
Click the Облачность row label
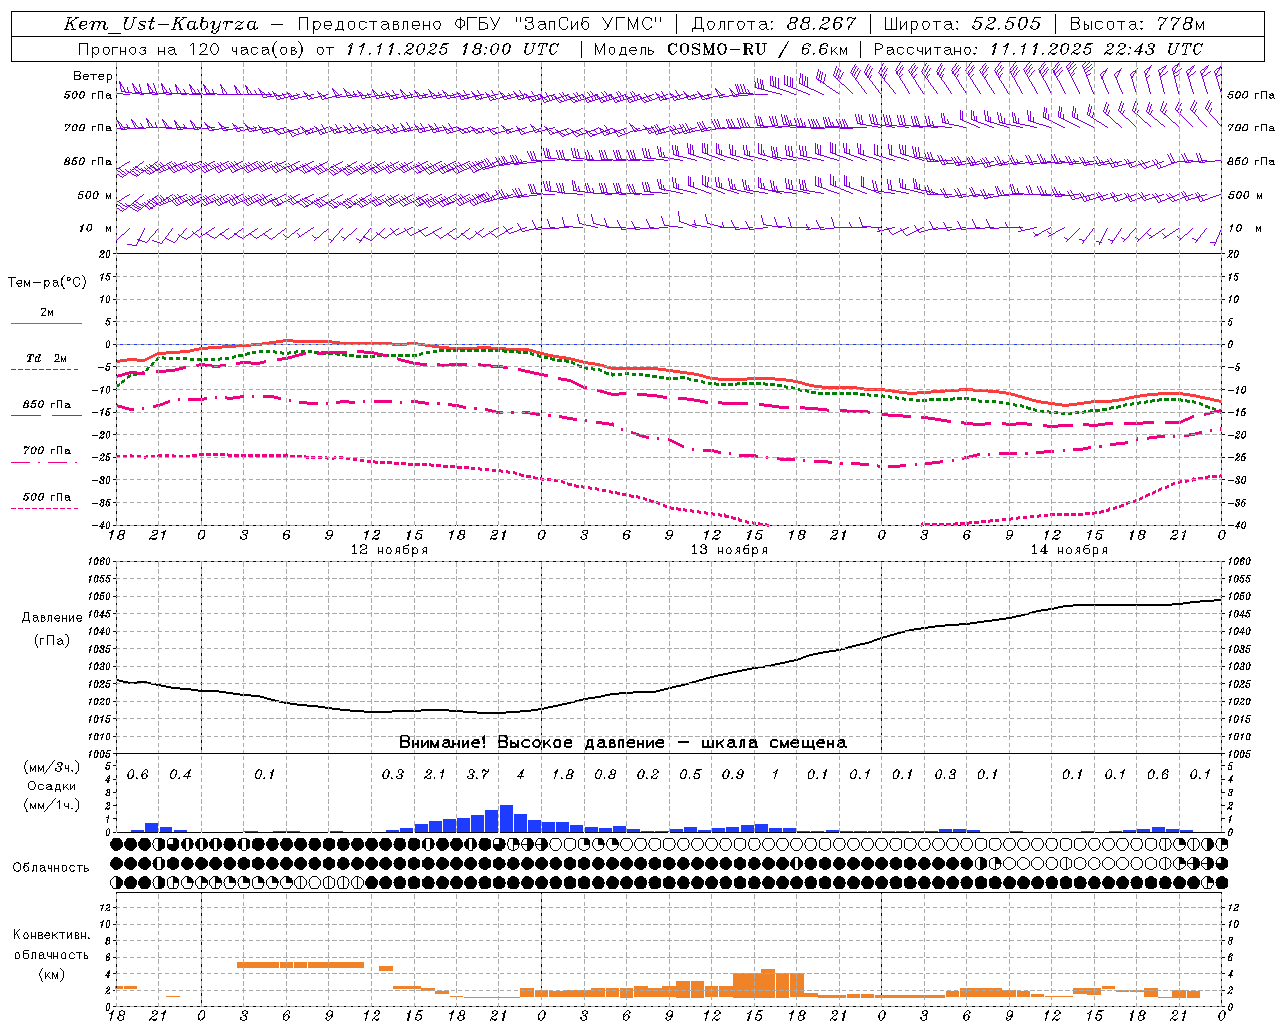pyautogui.click(x=51, y=868)
